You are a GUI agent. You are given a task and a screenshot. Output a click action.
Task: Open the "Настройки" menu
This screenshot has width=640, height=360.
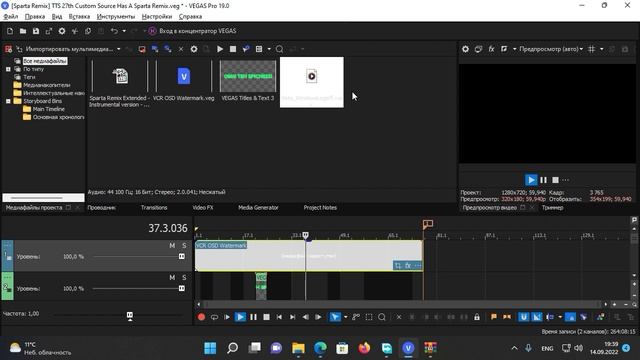coord(157,17)
